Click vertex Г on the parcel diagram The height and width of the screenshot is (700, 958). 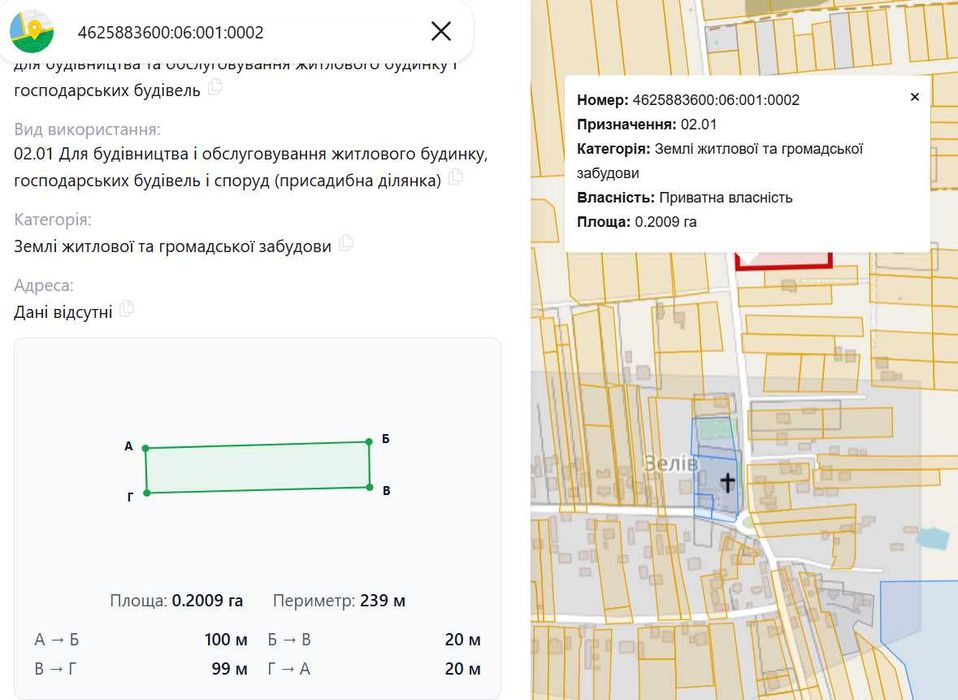coord(147,493)
